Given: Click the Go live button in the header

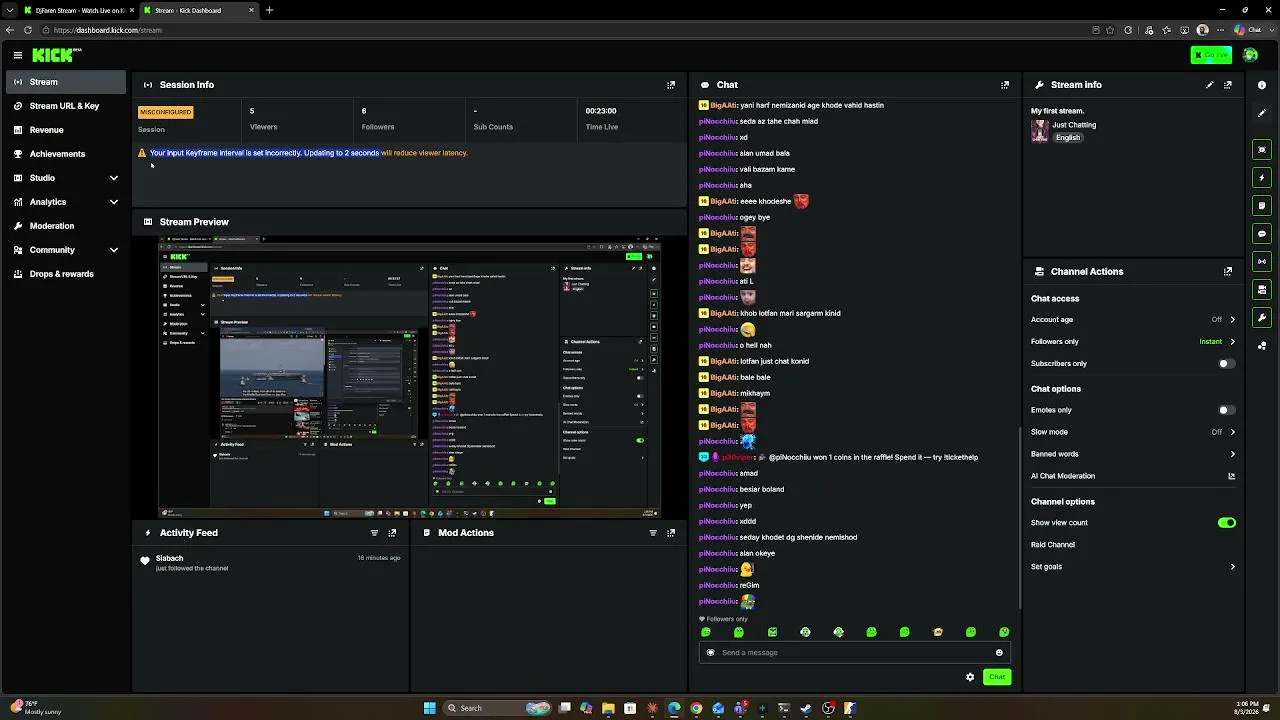Looking at the screenshot, I should (1211, 55).
